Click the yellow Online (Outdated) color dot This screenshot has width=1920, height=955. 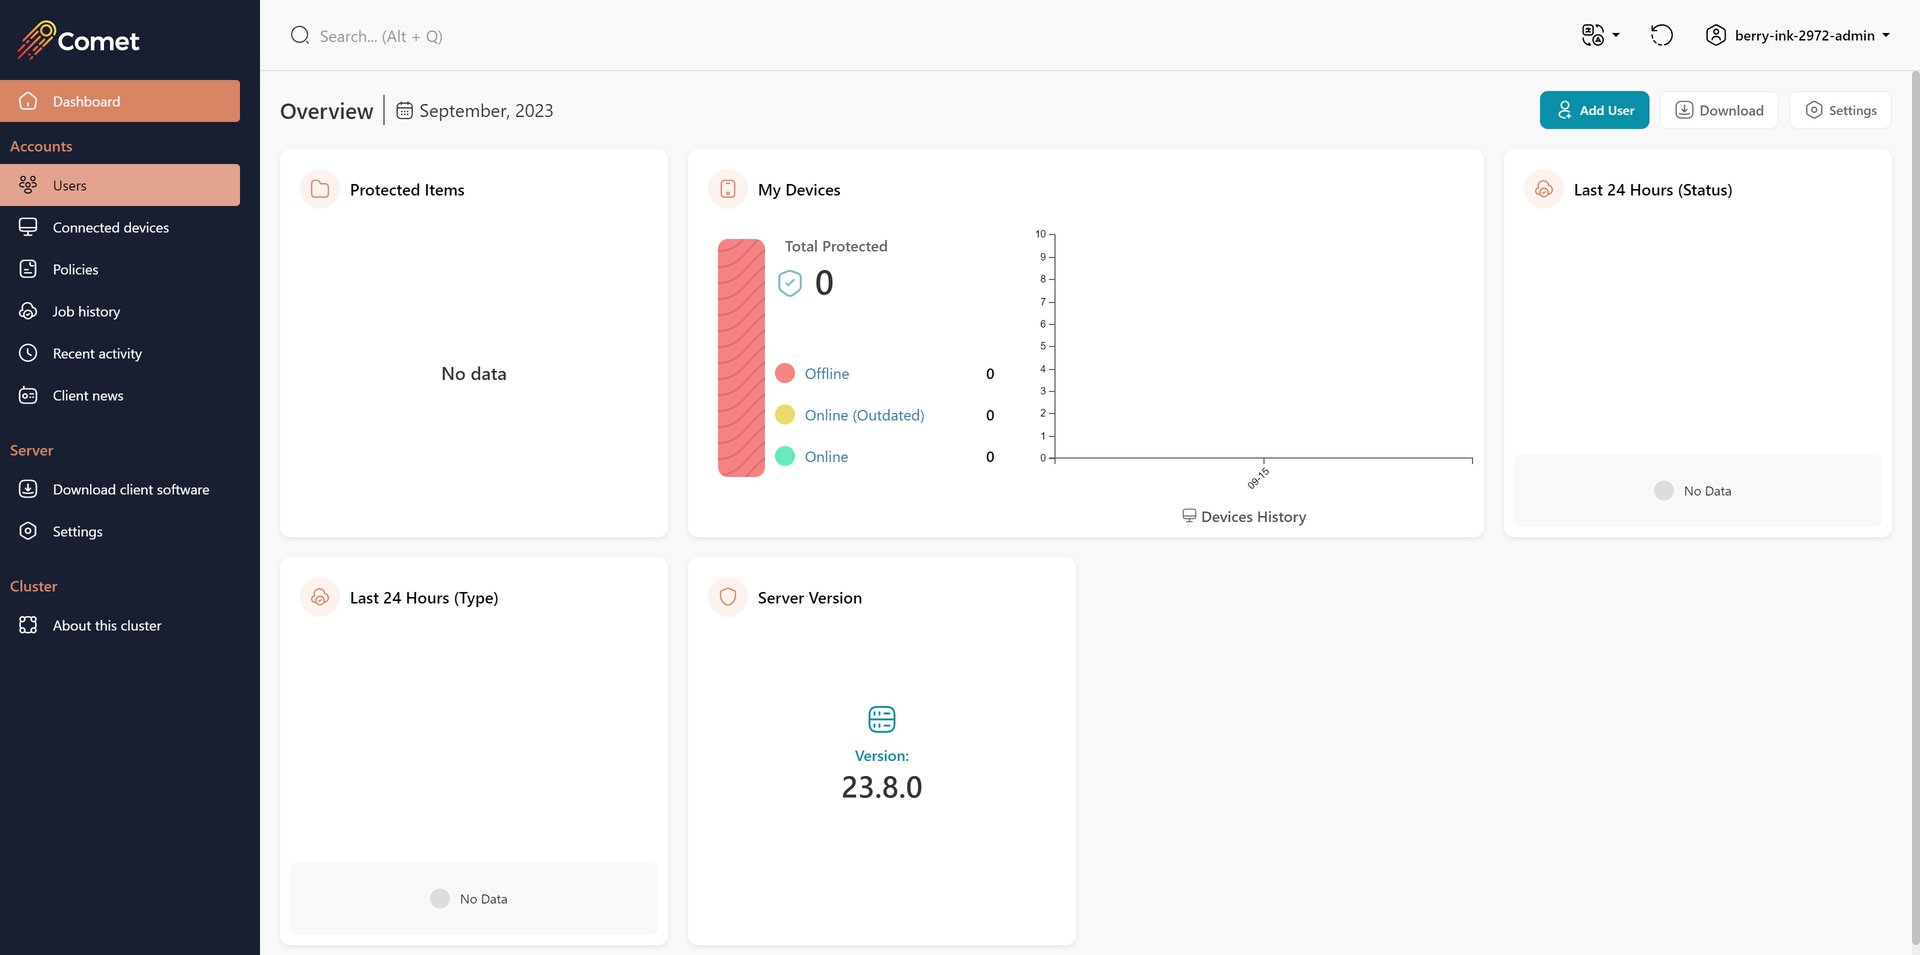pyautogui.click(x=785, y=414)
